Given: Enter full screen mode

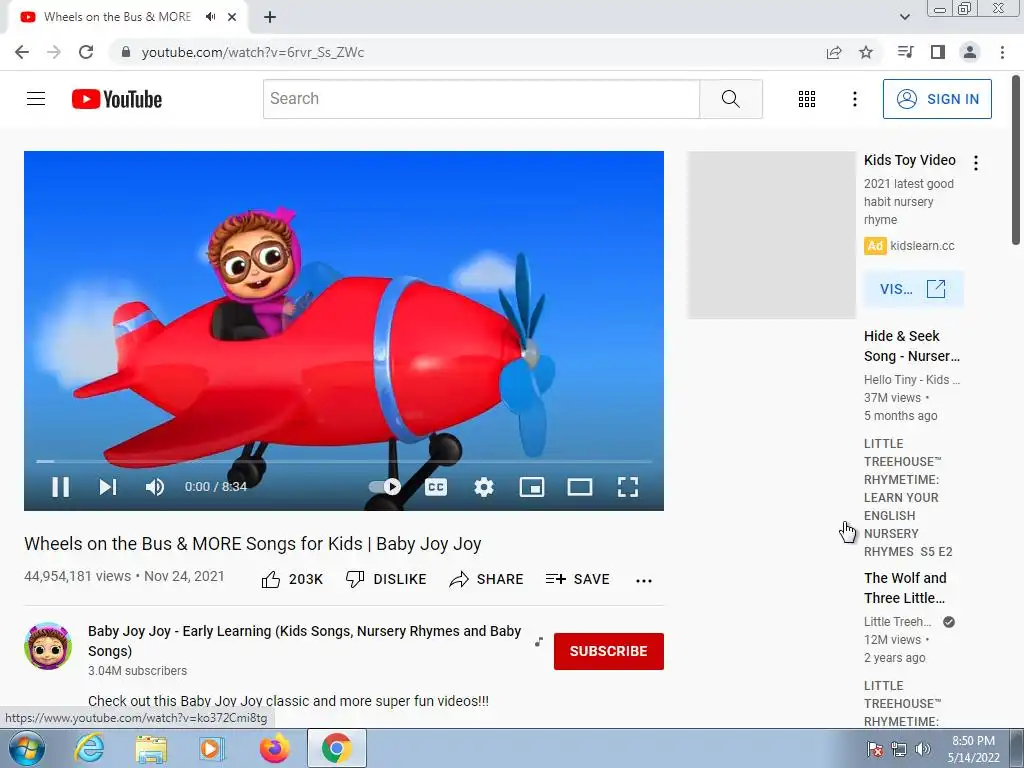Looking at the screenshot, I should [628, 487].
